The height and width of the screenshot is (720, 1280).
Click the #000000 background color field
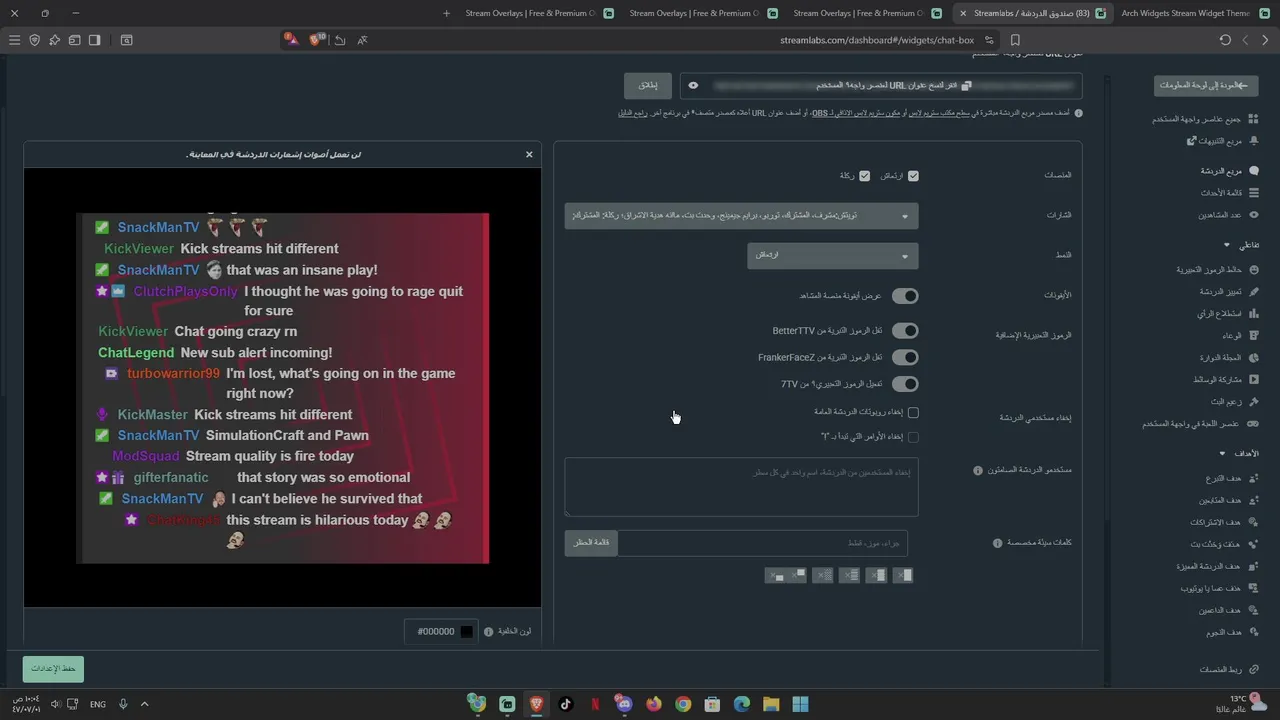[x=440, y=632]
